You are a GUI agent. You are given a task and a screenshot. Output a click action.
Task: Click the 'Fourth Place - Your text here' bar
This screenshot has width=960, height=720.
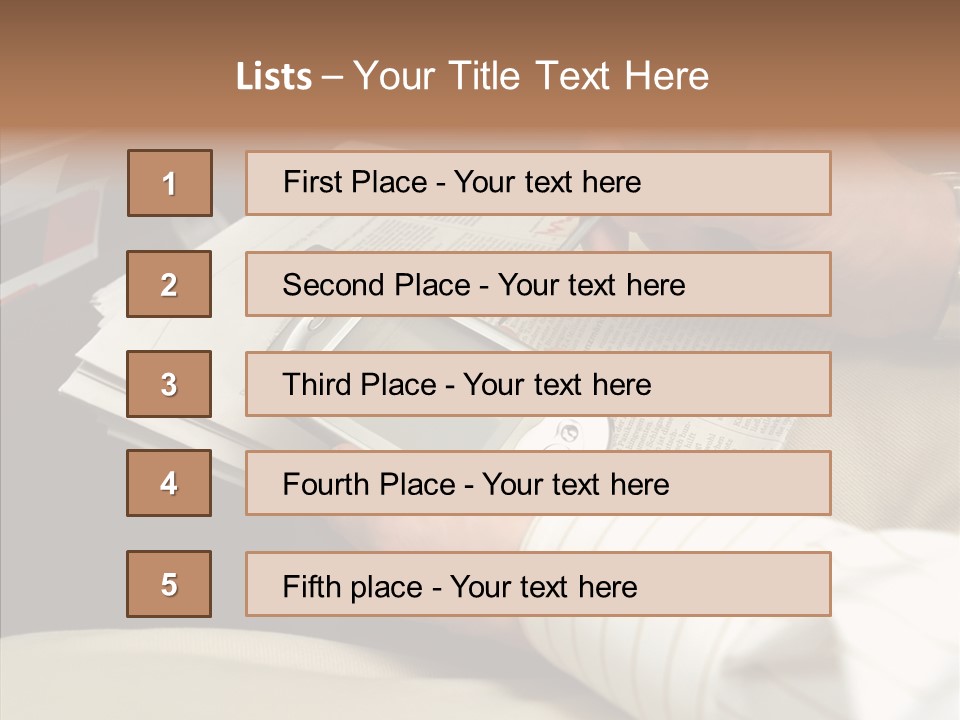538,483
